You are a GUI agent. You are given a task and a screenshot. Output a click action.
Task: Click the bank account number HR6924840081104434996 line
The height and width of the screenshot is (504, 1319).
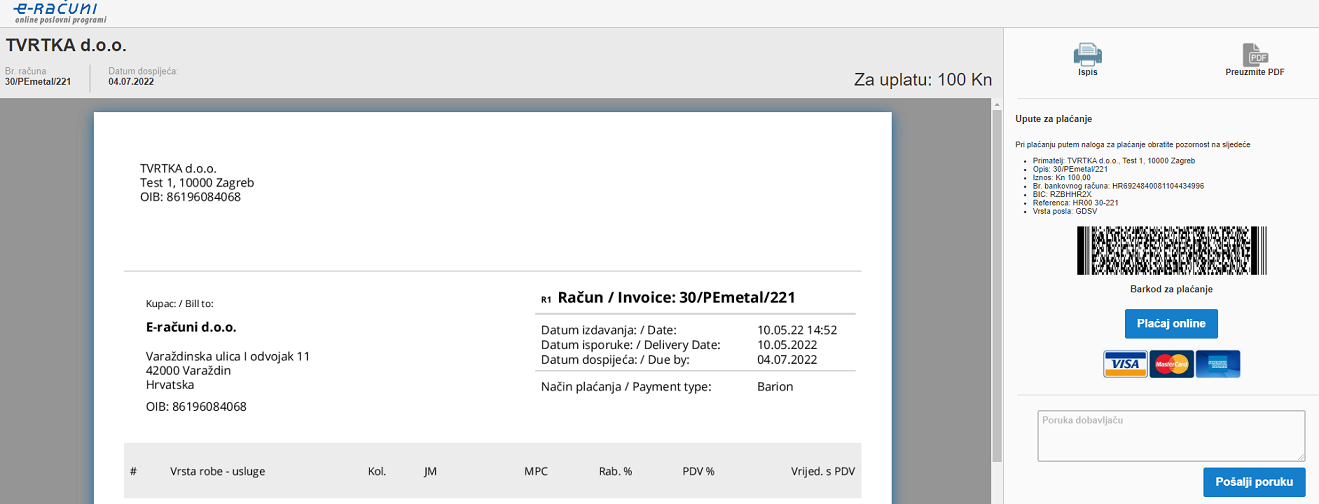point(1118,186)
